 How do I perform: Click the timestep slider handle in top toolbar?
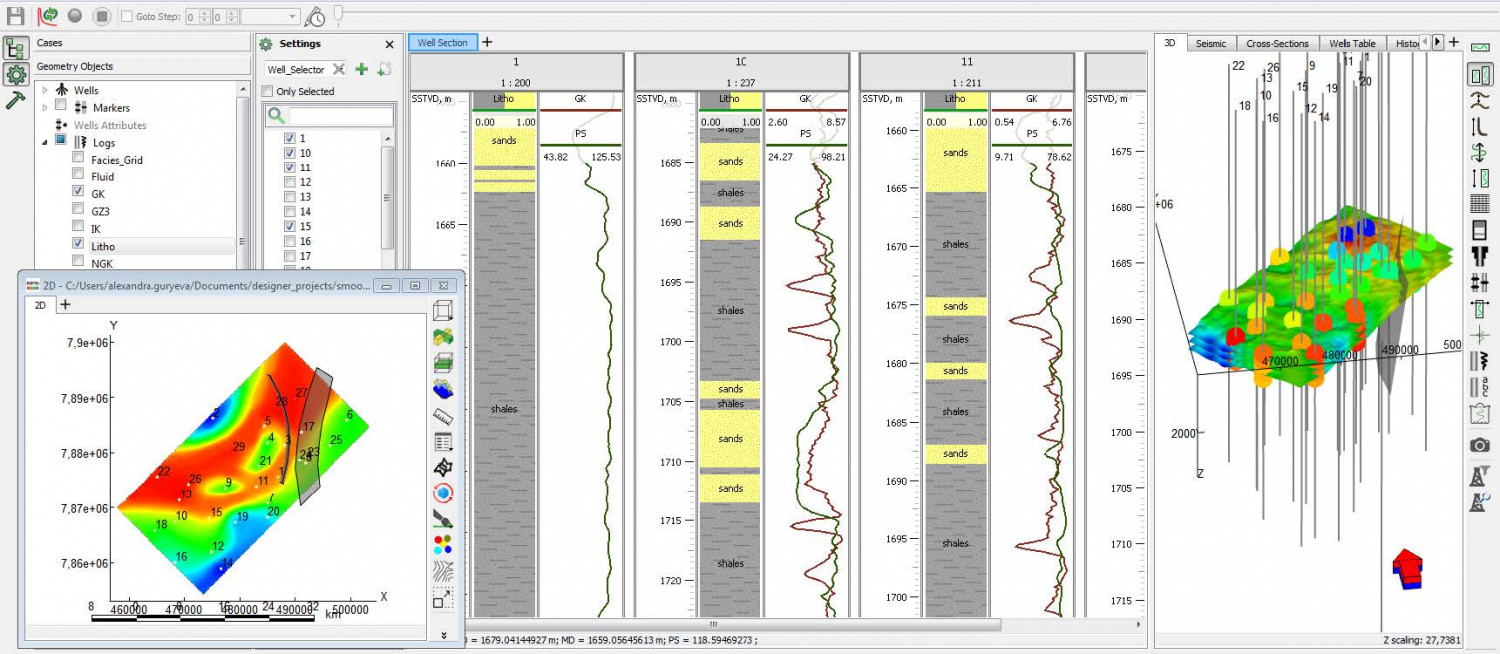[339, 14]
